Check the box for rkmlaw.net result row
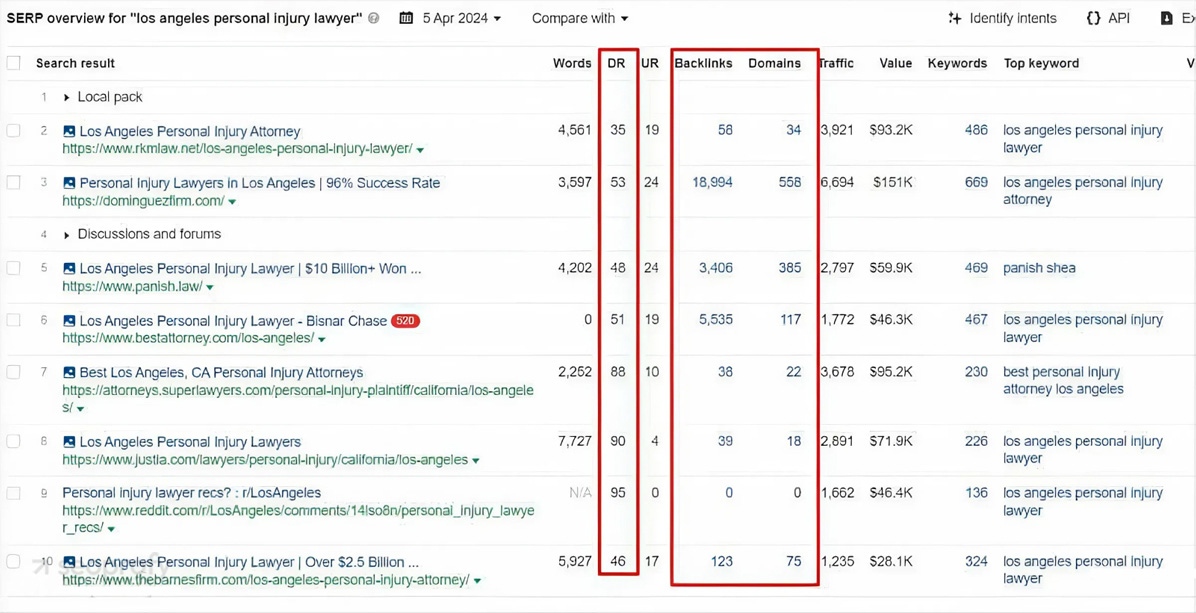This screenshot has width=1196, height=613. click(x=14, y=130)
